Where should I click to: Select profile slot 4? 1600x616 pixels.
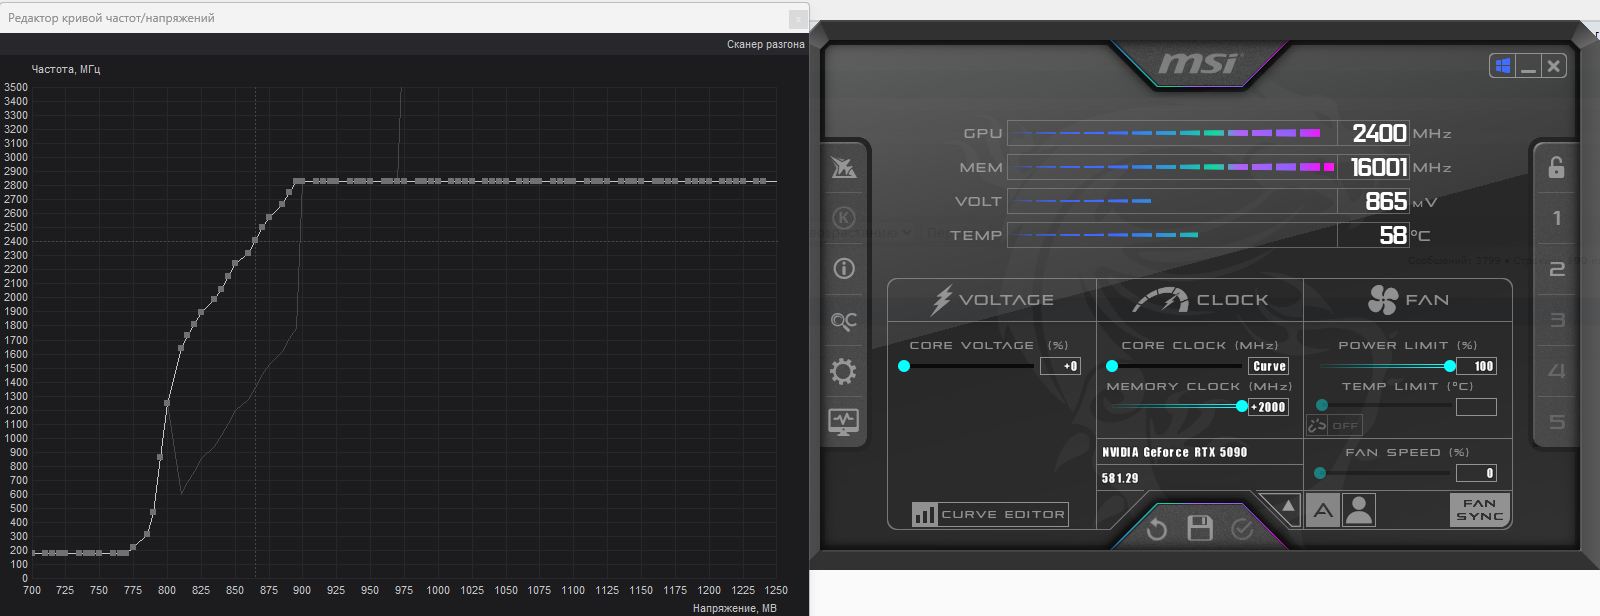pyautogui.click(x=1556, y=371)
